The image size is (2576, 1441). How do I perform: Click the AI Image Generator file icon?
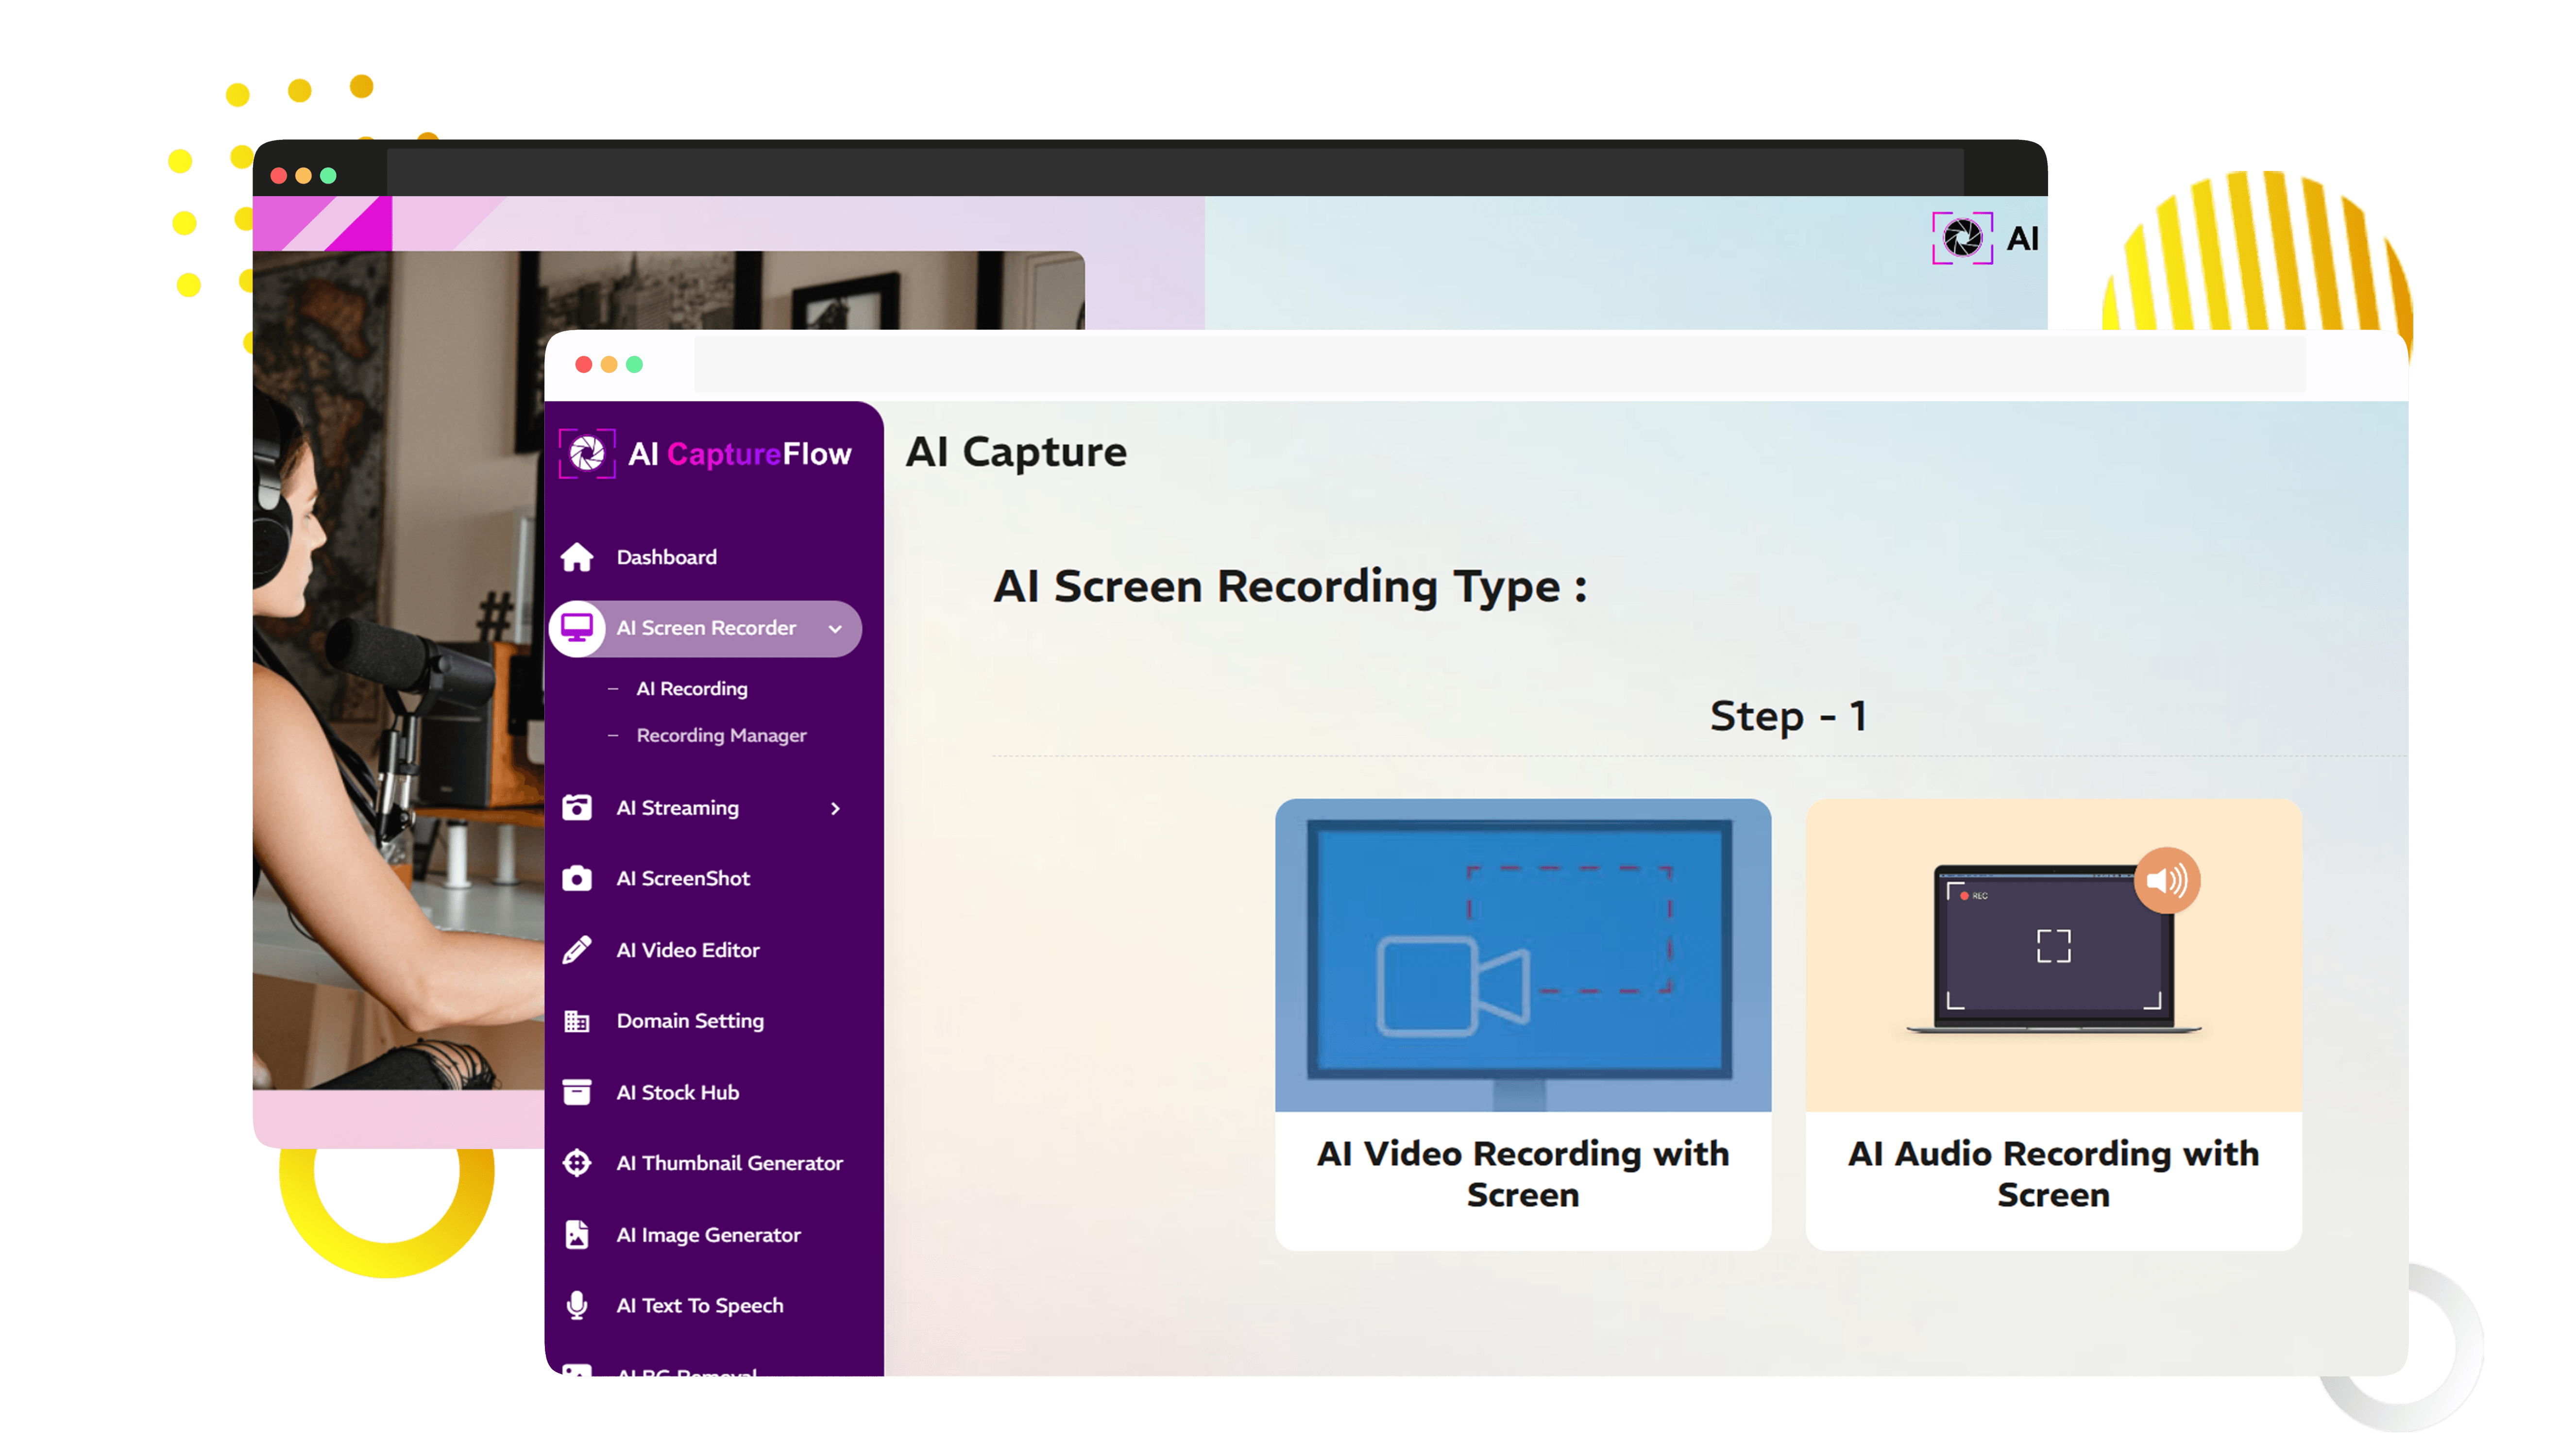click(x=577, y=1235)
